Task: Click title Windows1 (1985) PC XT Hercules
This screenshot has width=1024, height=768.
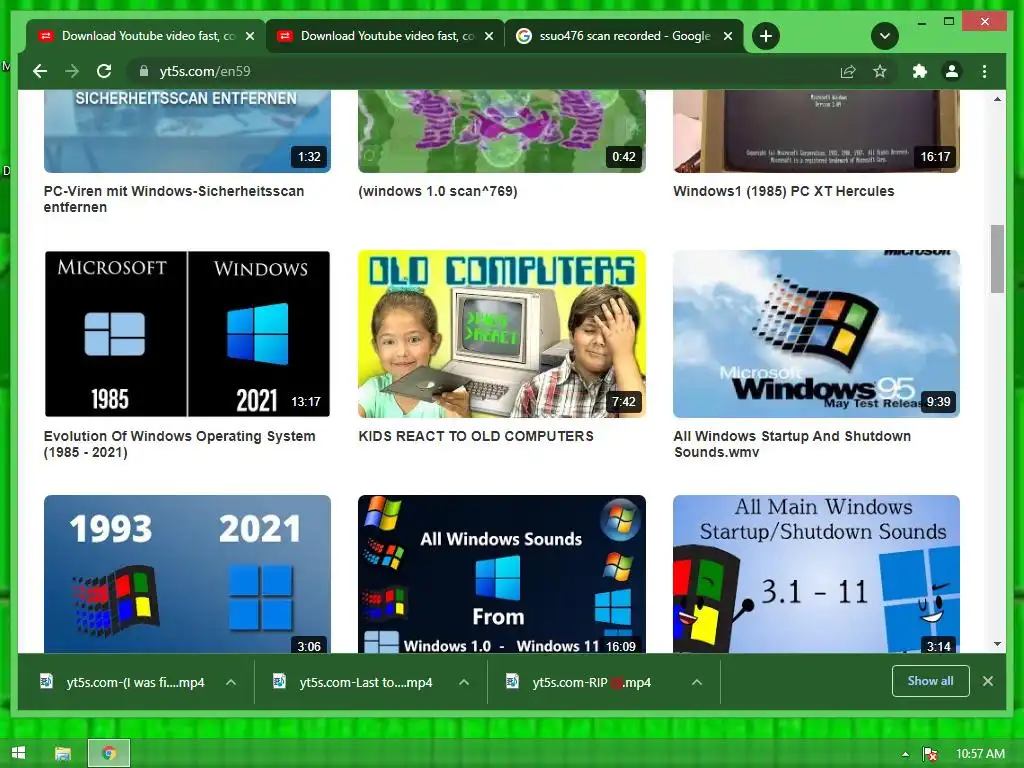Action: coord(784,191)
